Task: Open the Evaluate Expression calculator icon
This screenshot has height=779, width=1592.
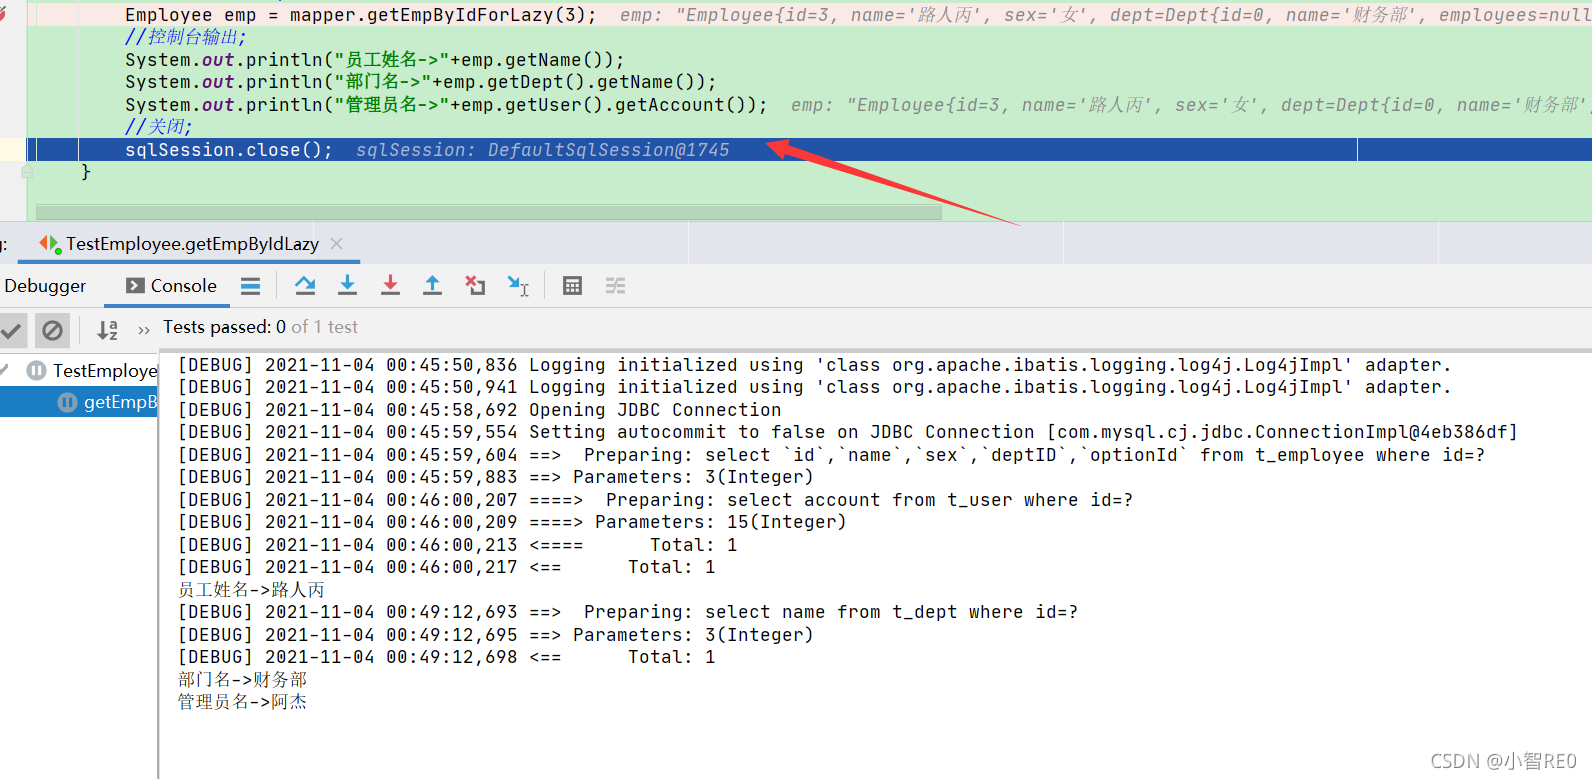Action: 572,286
